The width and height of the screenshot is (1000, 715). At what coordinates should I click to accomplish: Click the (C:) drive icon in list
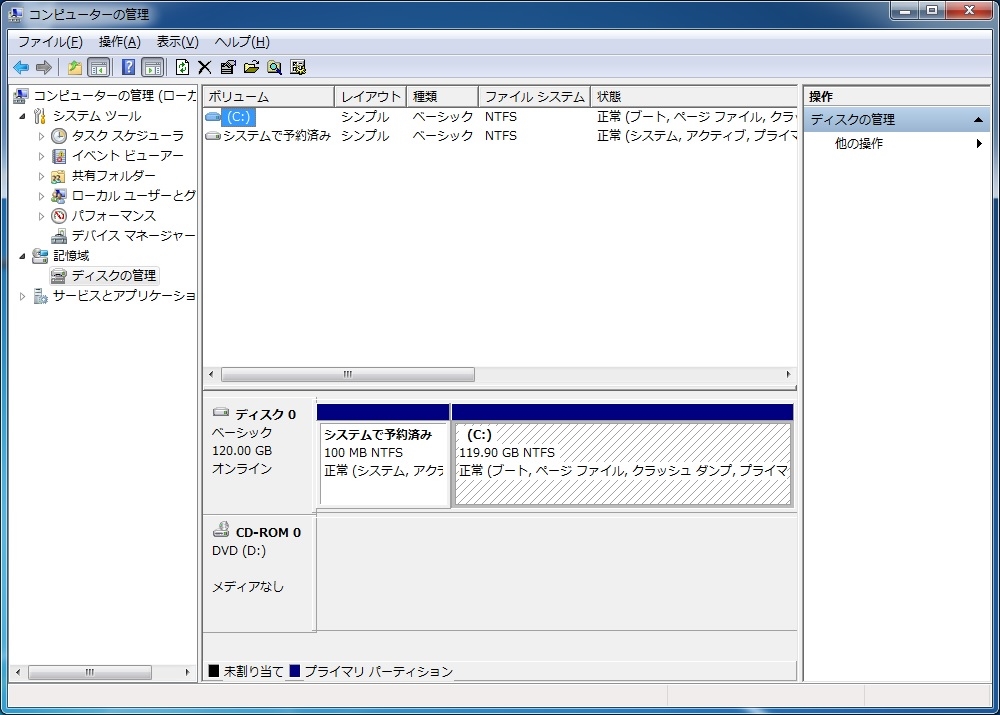(213, 117)
